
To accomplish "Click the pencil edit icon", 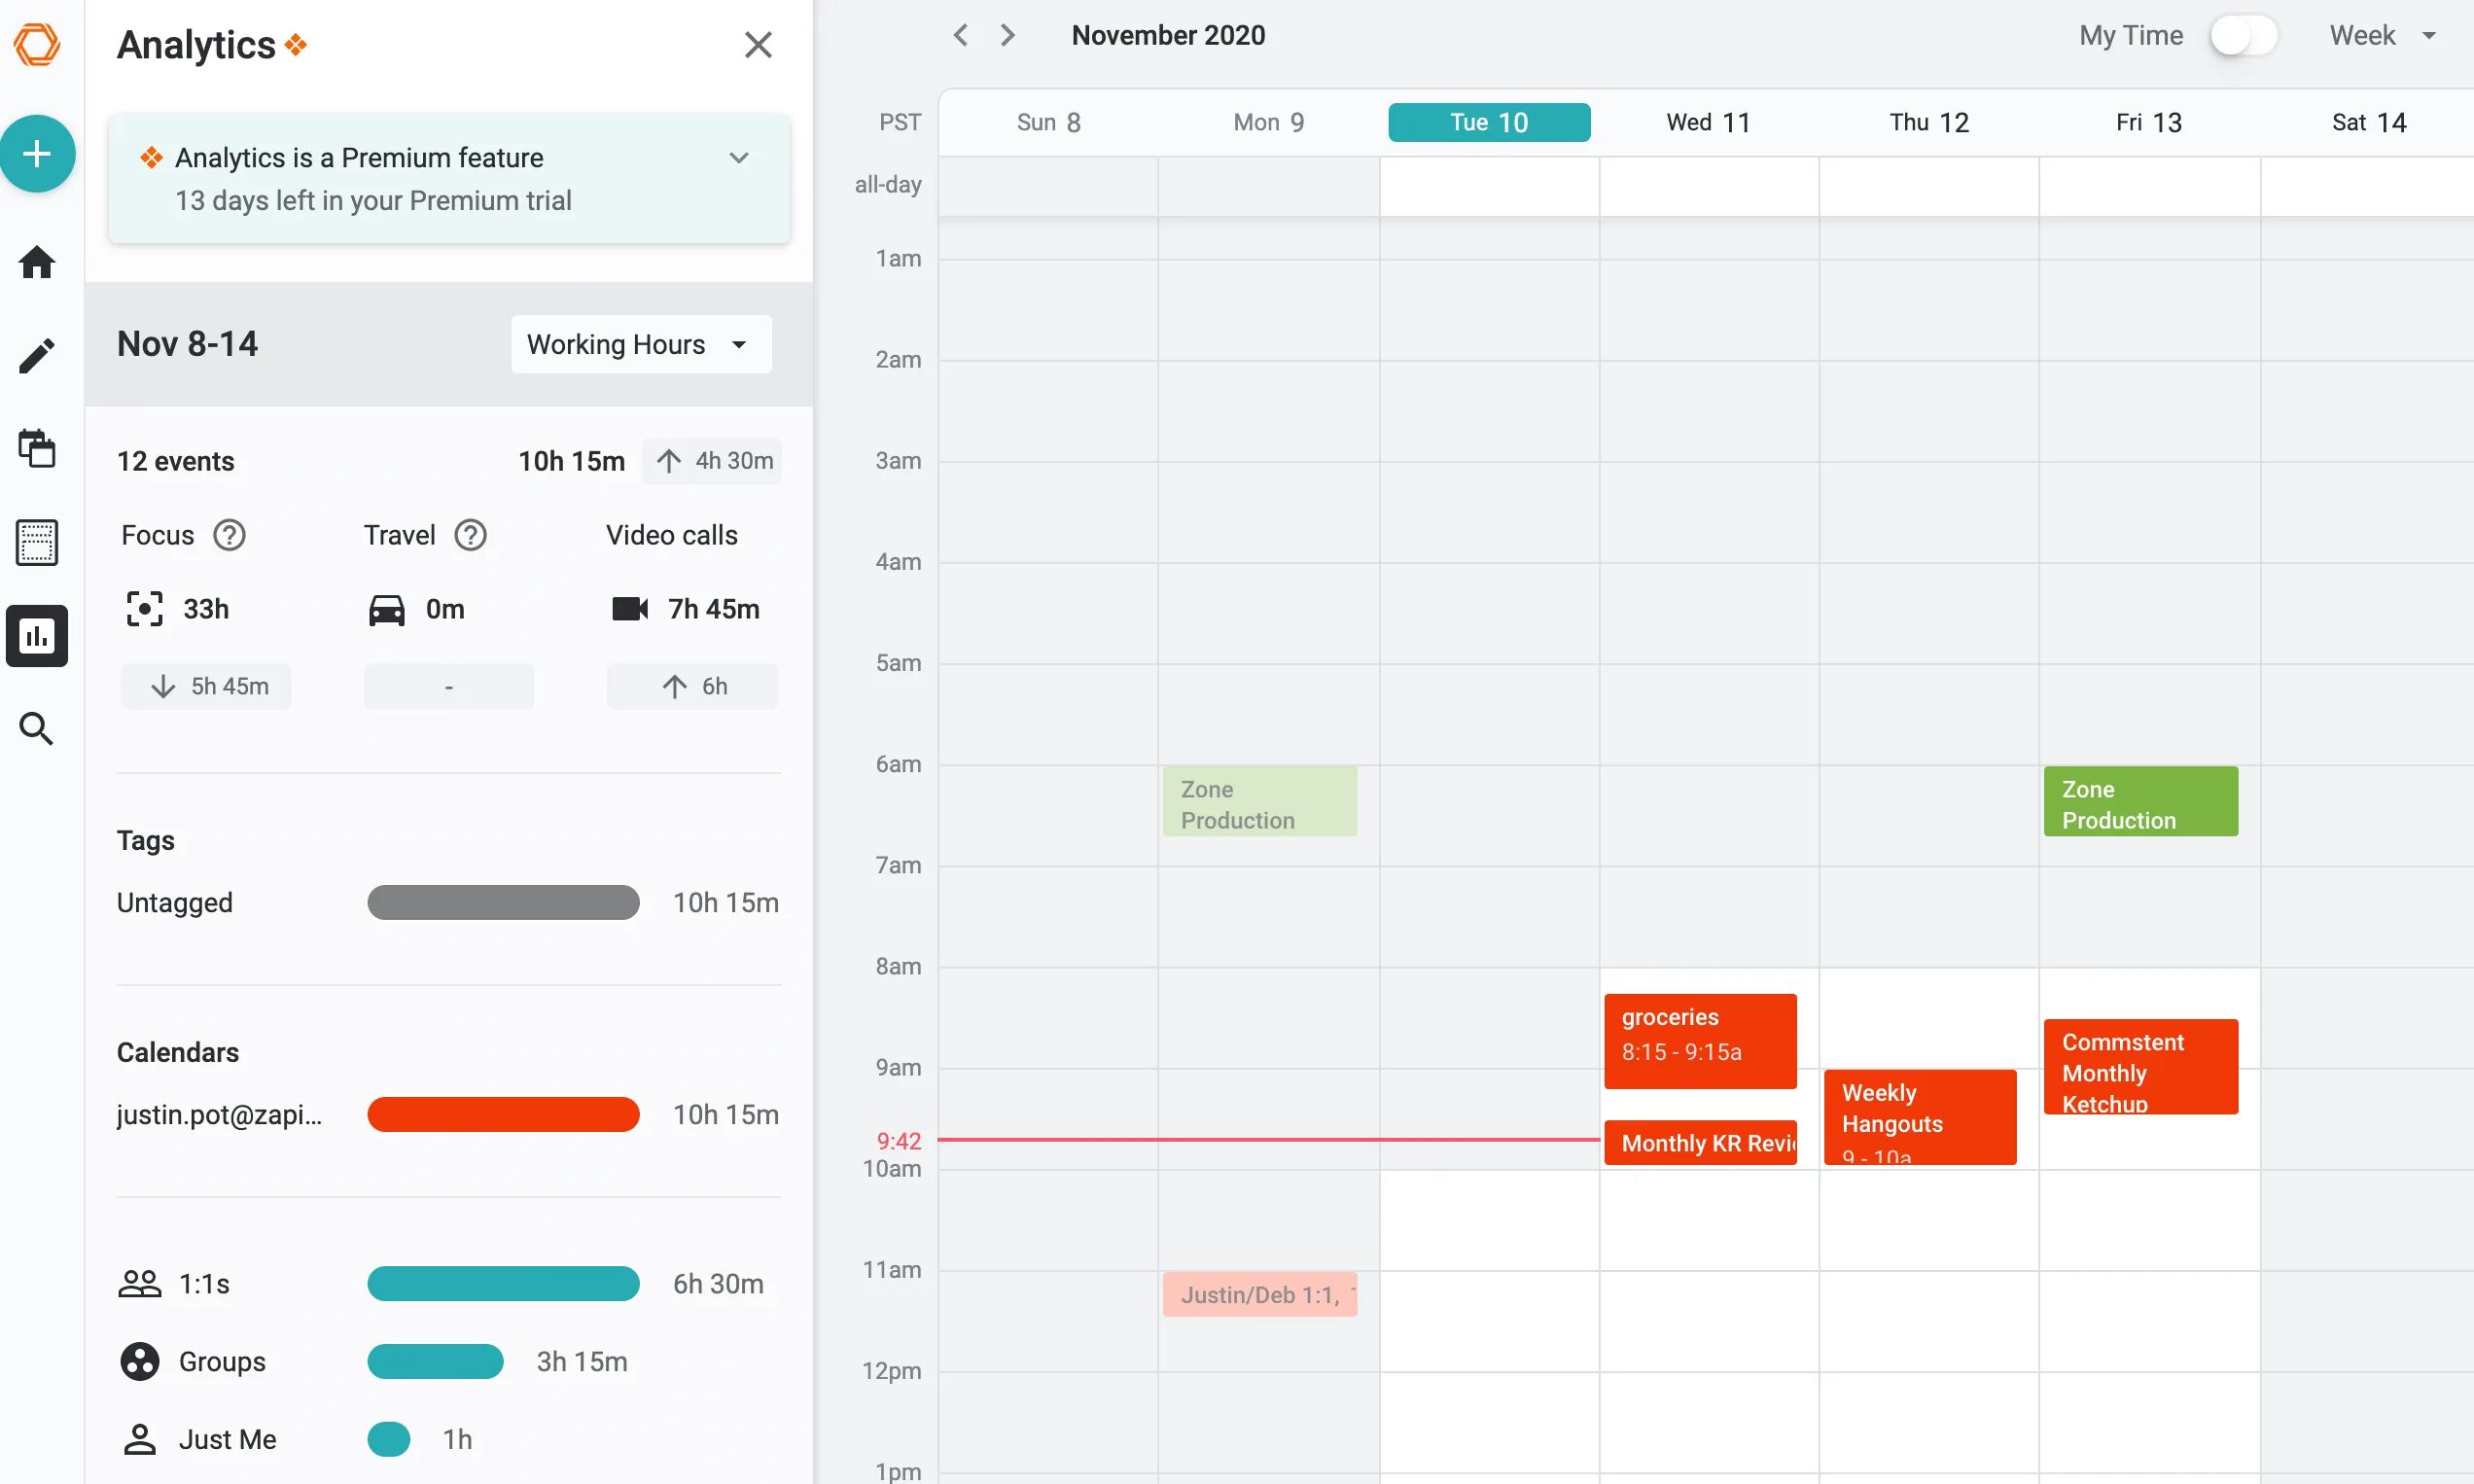I will point(37,356).
